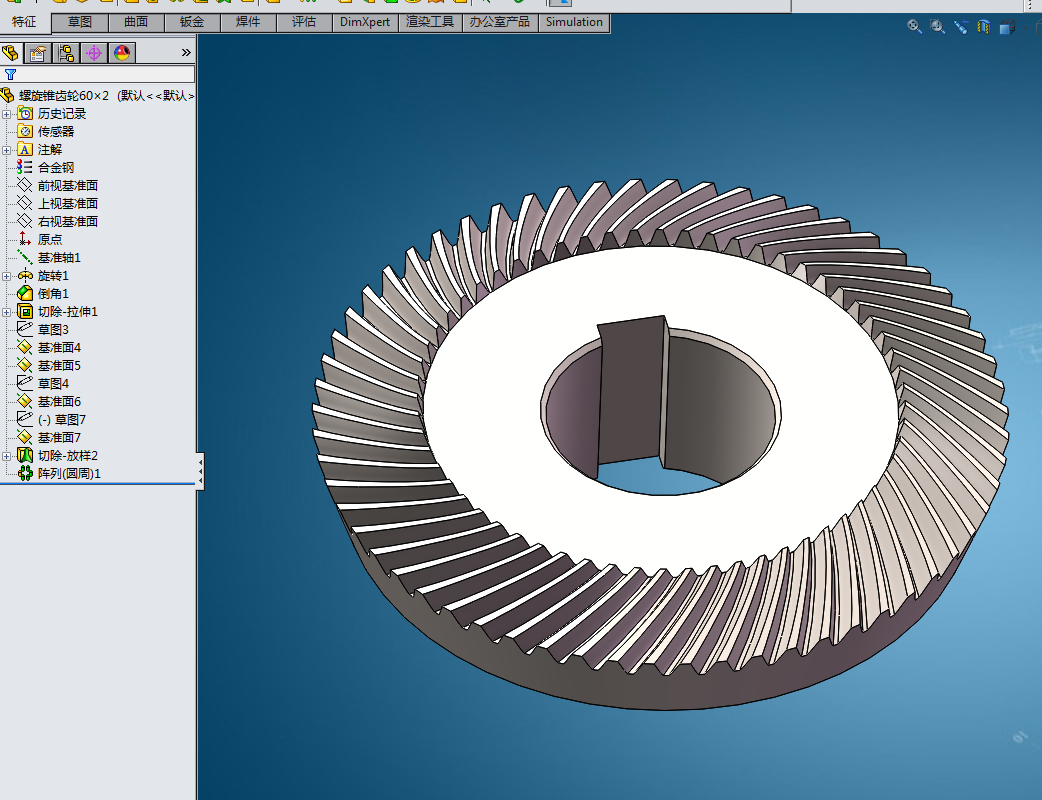Switch to the 特征 tab
This screenshot has height=800, width=1042.
(x=25, y=22)
